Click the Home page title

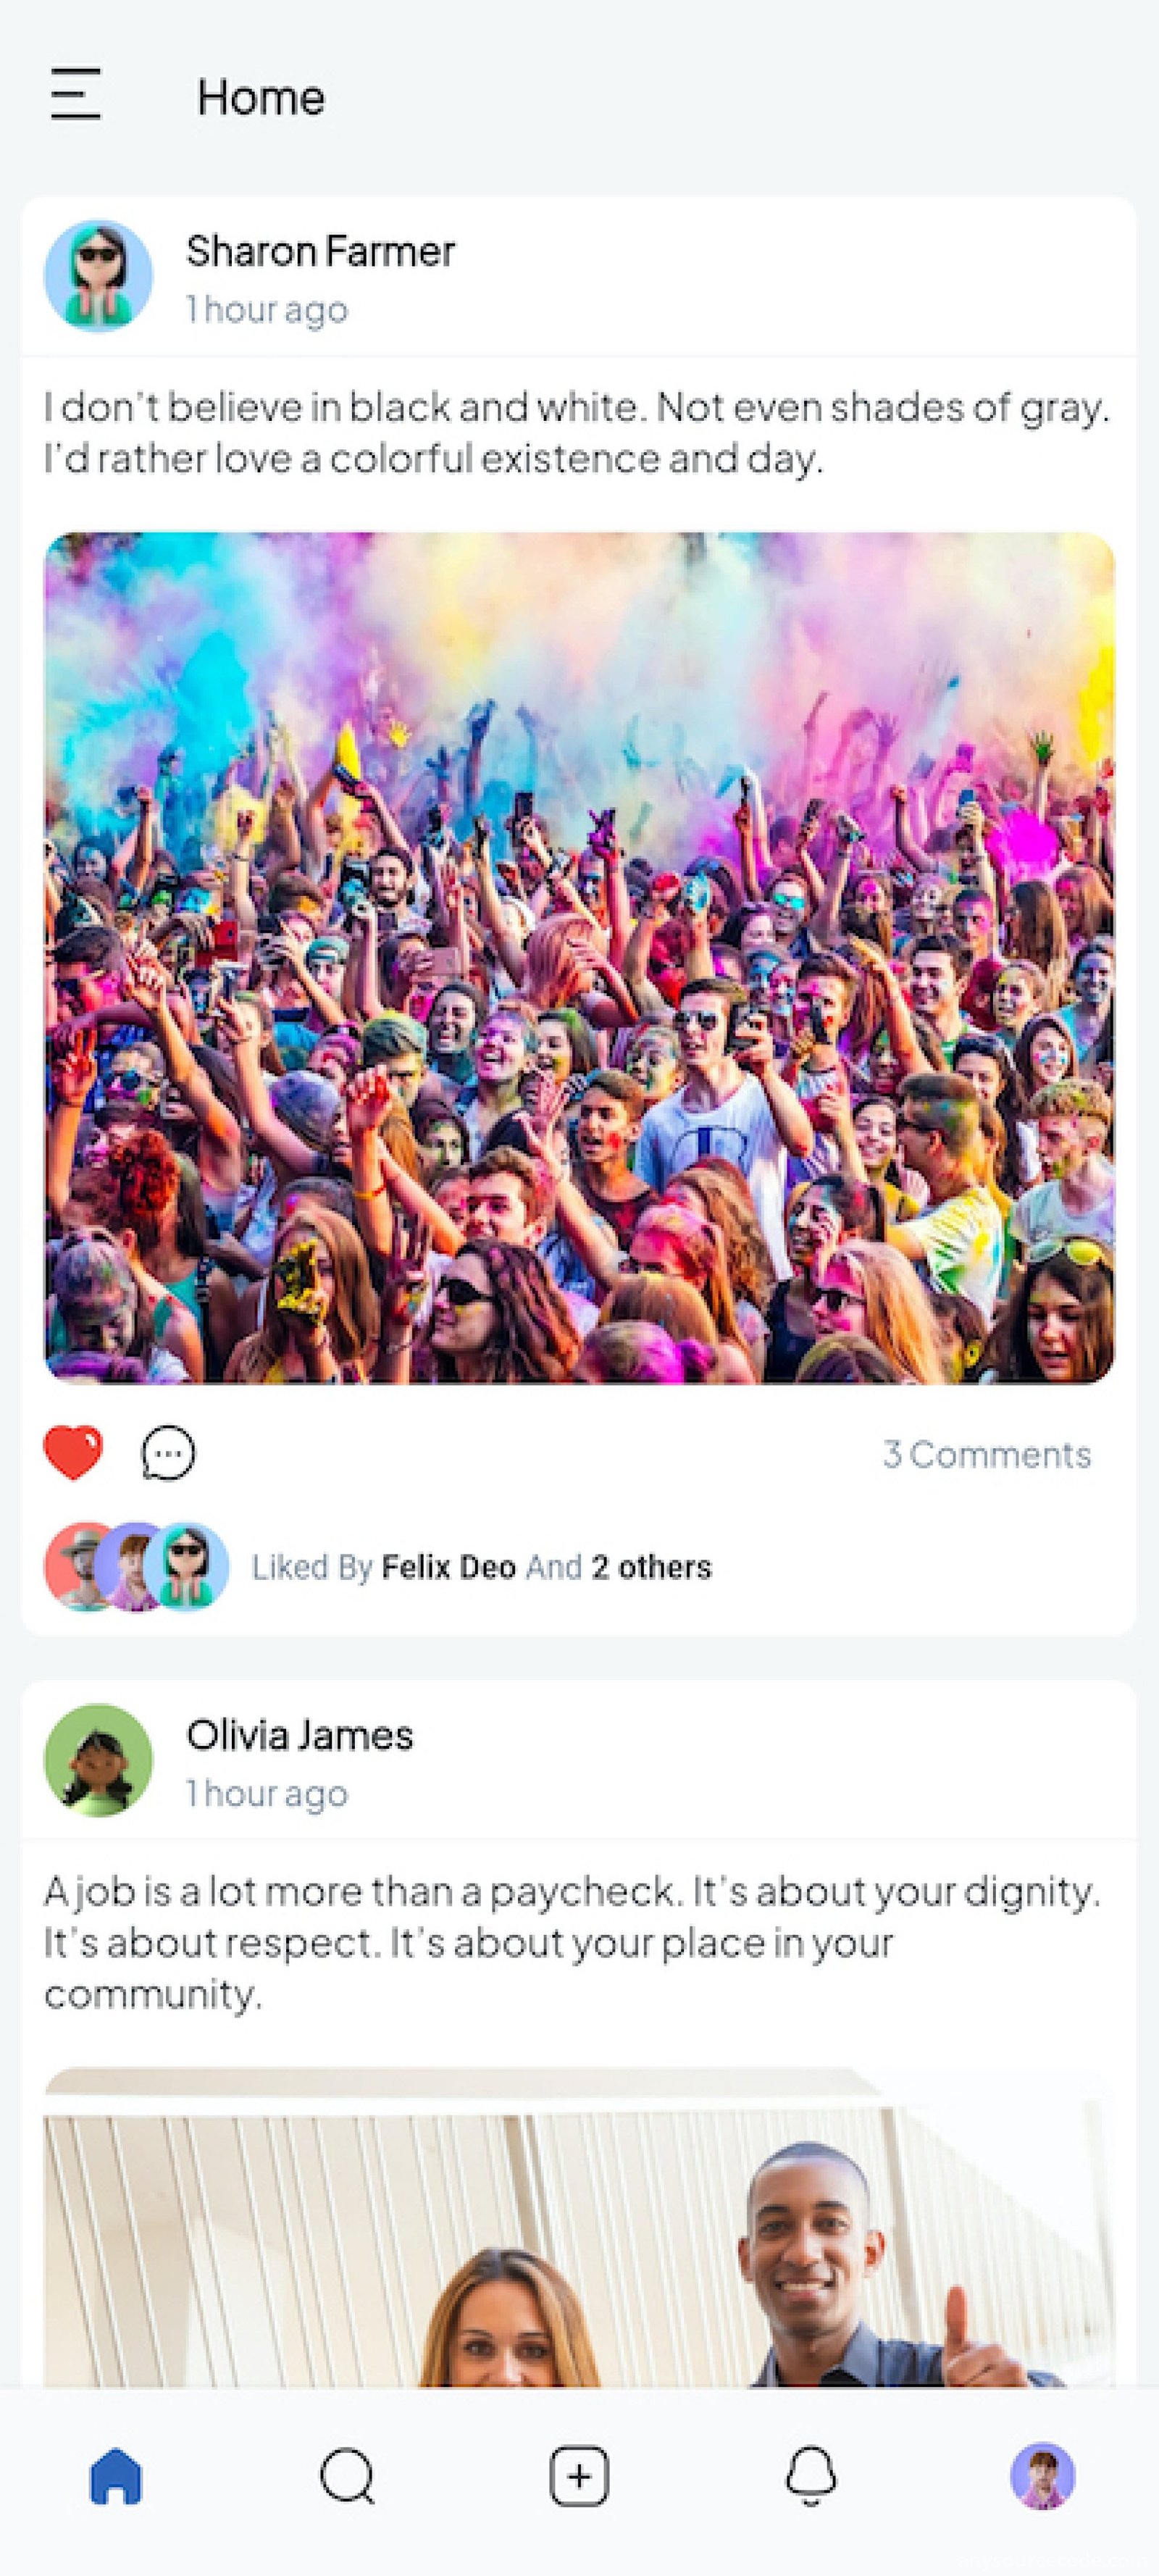click(x=260, y=97)
